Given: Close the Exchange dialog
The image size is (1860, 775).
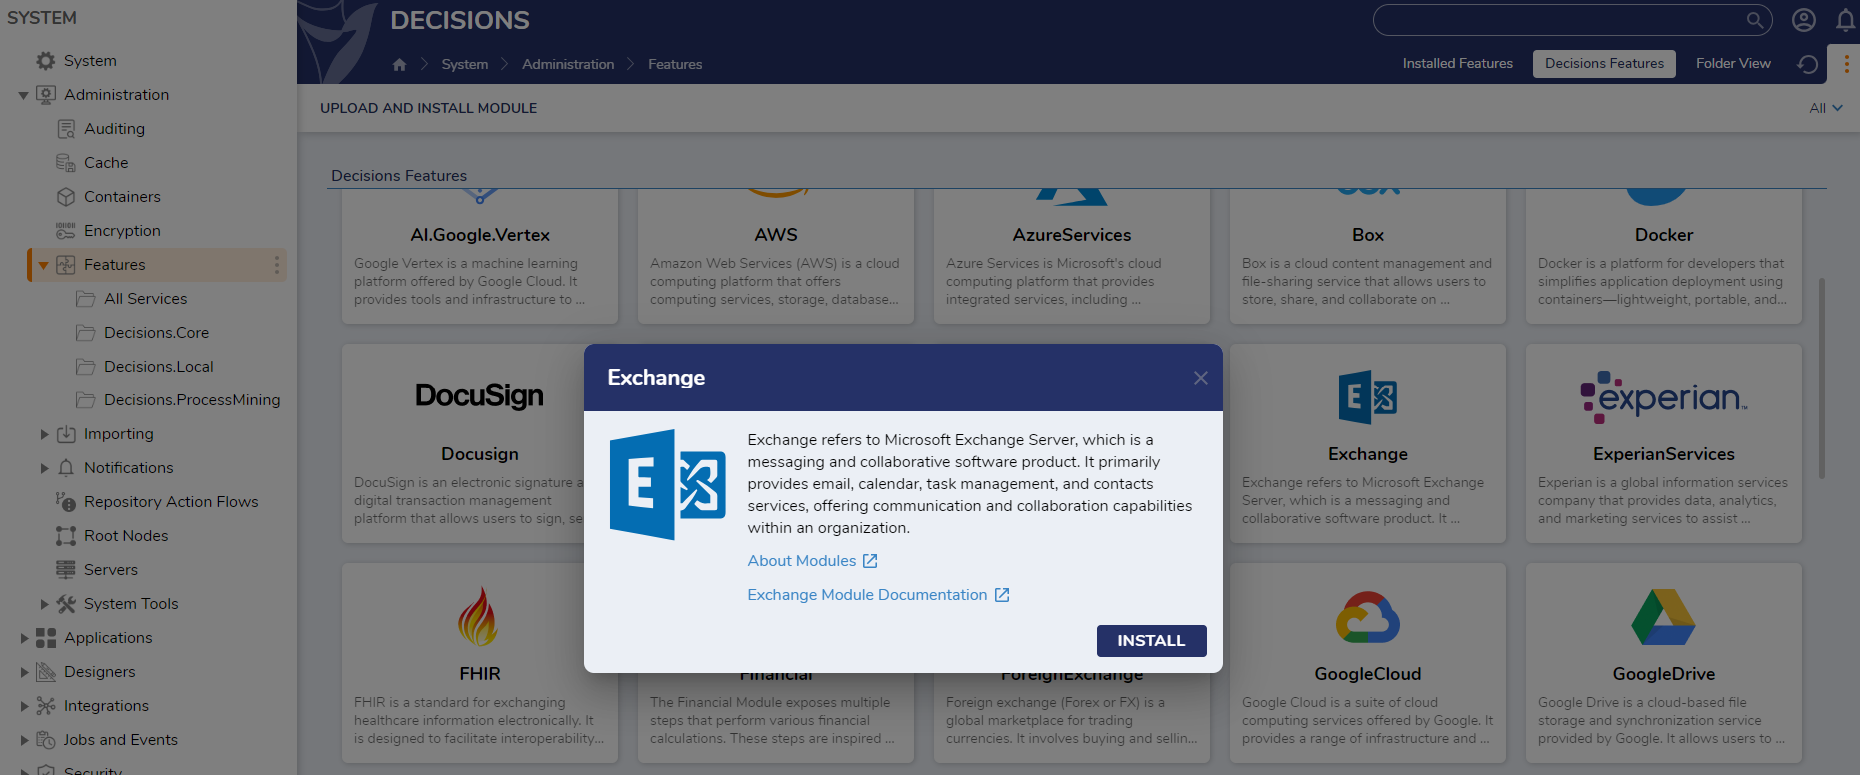Looking at the screenshot, I should [1201, 378].
